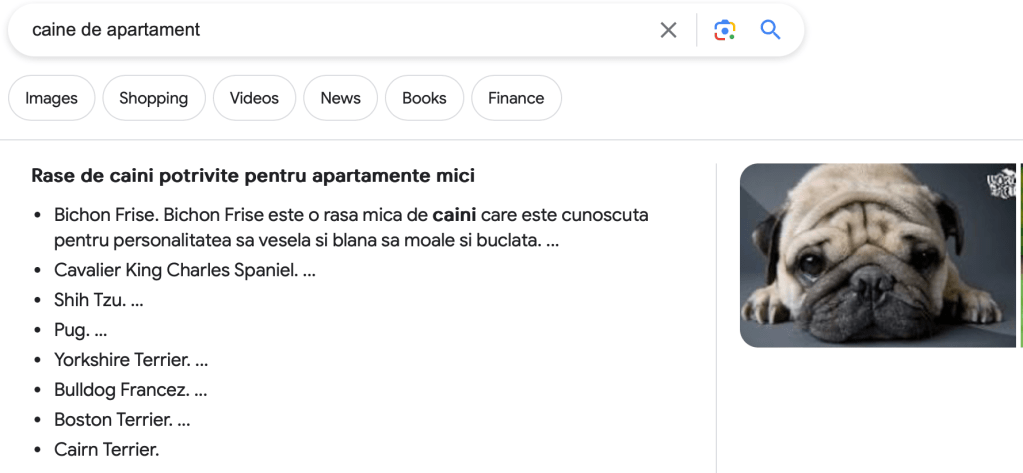
Task: Click the "Rase de caini potrivite" heading
Action: coord(253,176)
